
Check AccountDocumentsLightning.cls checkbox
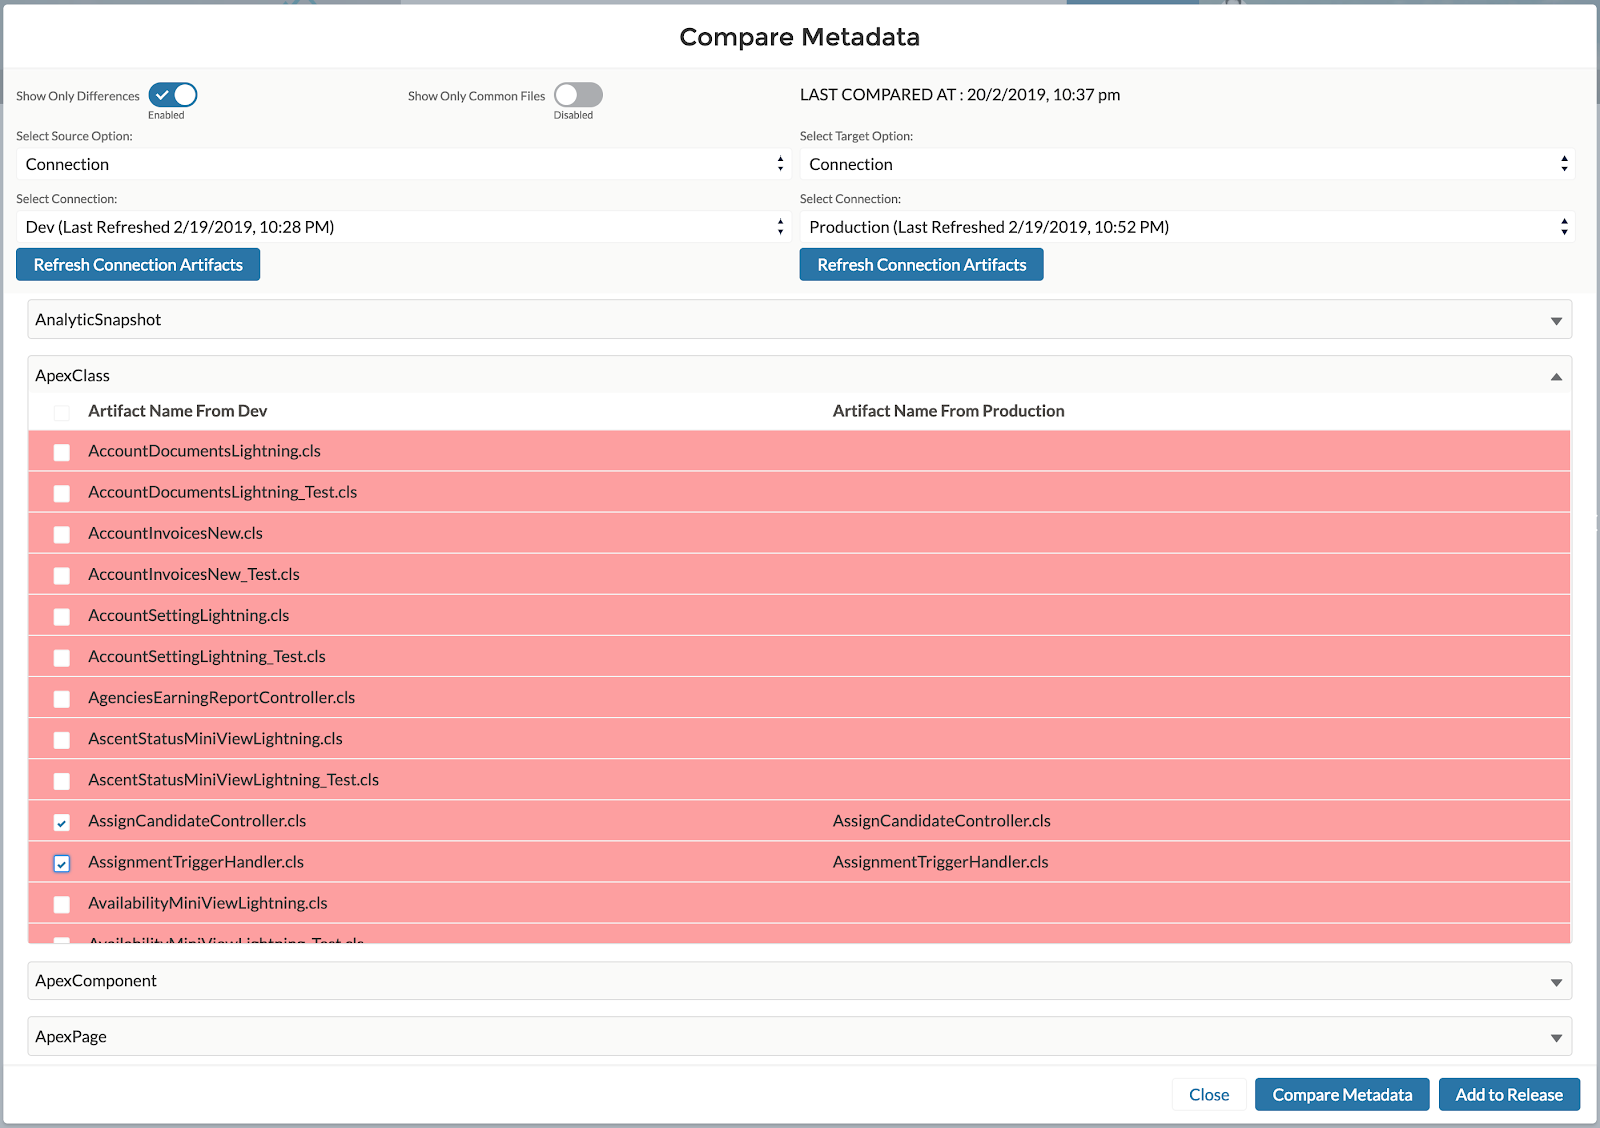tap(62, 452)
